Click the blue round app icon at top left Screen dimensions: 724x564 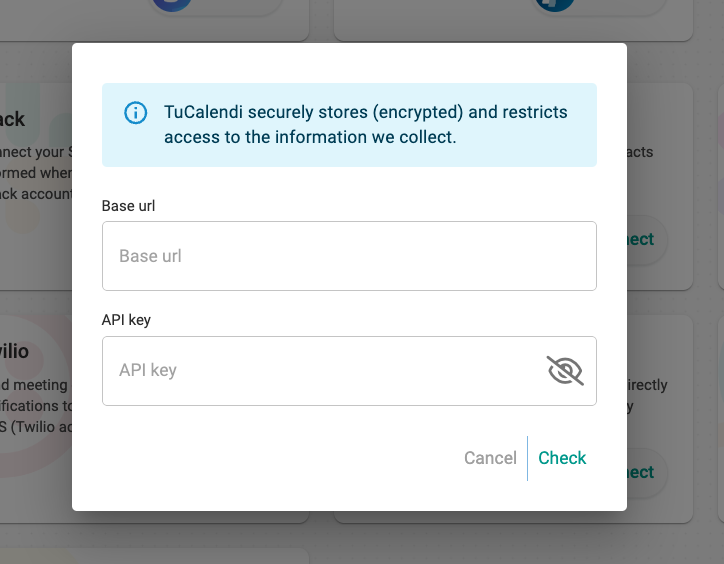click(172, 5)
